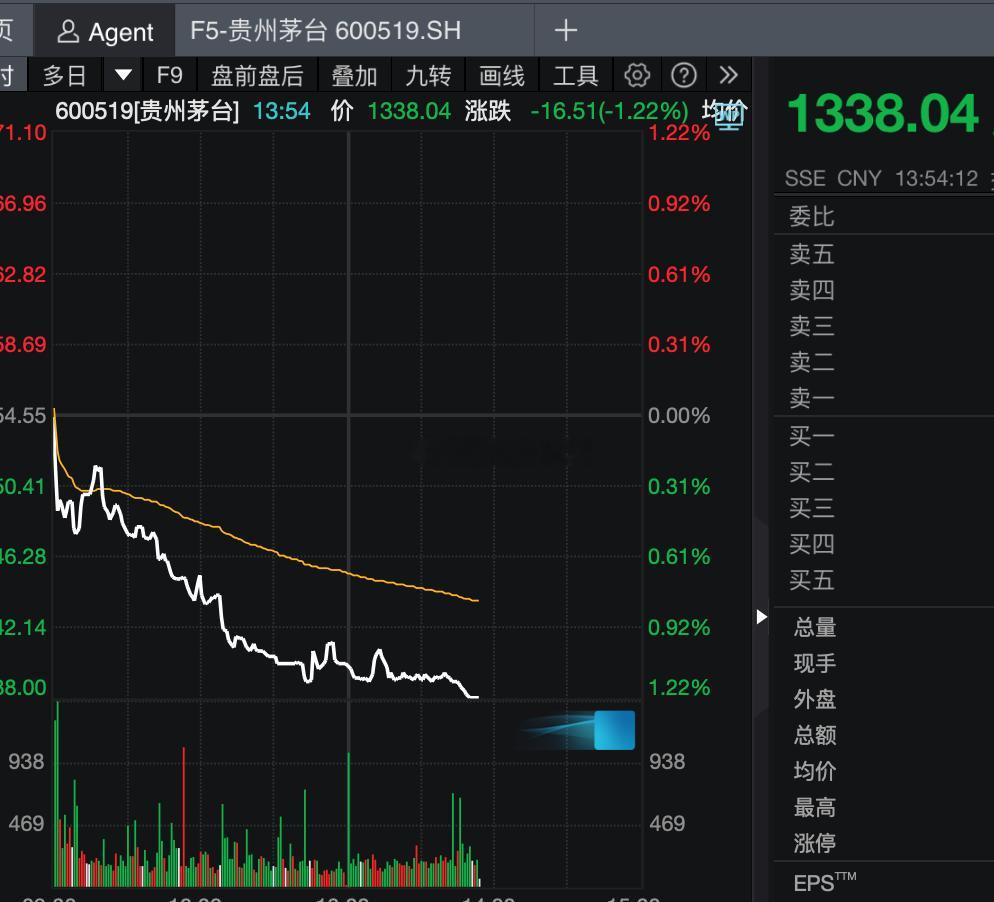Screen dimensions: 994x902
Task: Click the 13:54 time in chart header
Action: pos(281,111)
